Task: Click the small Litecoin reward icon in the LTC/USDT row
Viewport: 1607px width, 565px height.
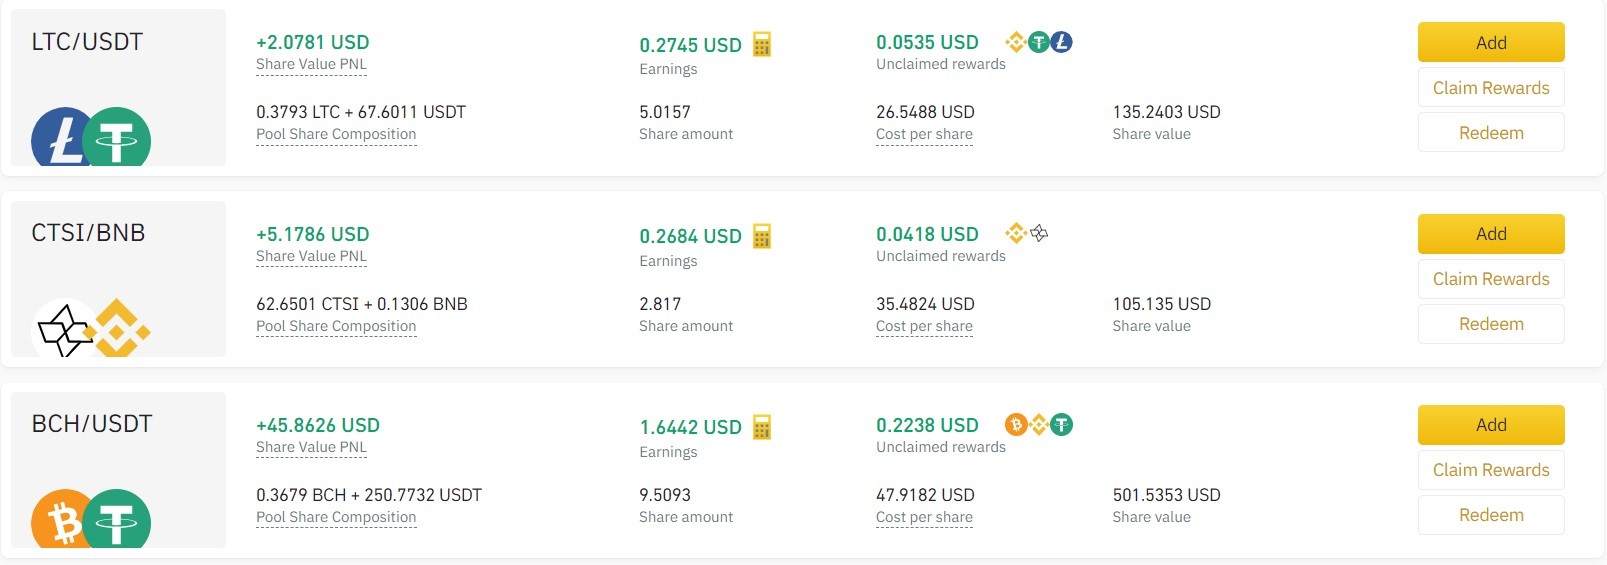Action: [x=1062, y=42]
